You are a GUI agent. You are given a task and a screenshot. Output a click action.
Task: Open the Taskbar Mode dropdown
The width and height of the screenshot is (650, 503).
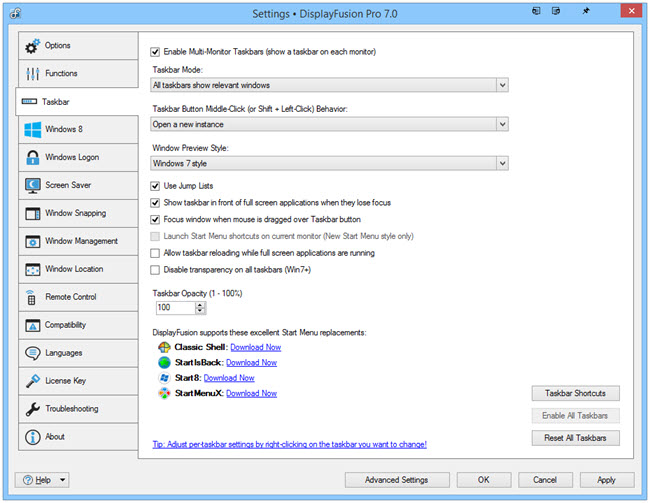pyautogui.click(x=329, y=85)
